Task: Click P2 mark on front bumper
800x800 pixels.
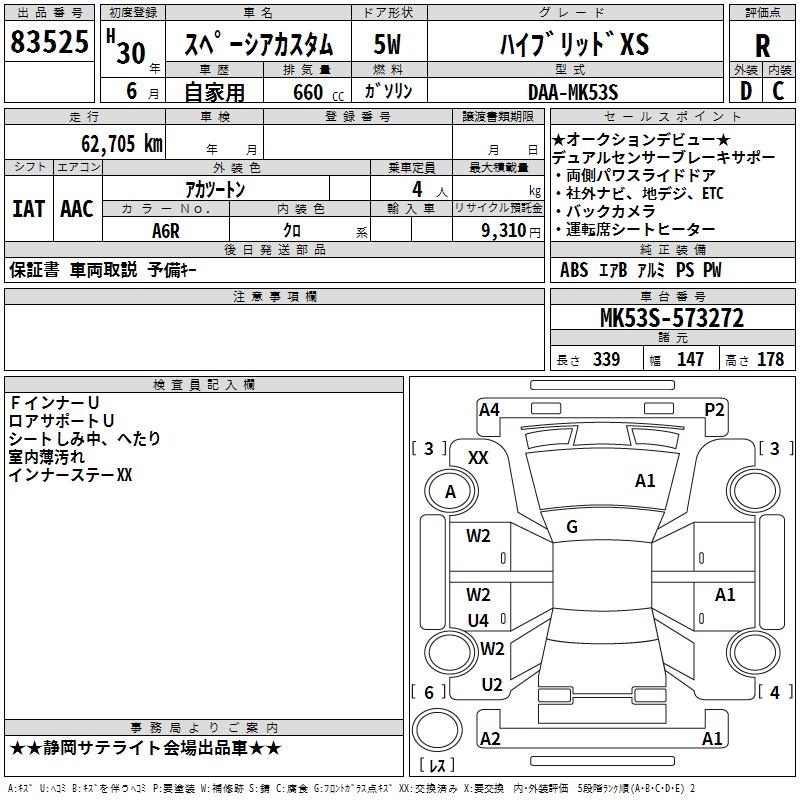Action: pyautogui.click(x=714, y=410)
